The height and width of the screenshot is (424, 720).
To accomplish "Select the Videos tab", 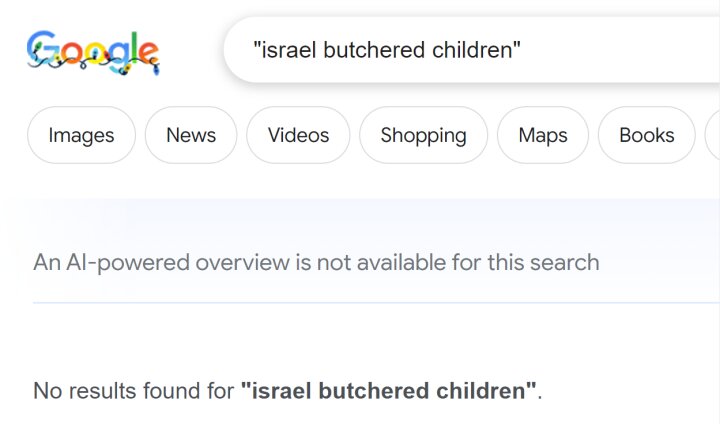I will pyautogui.click(x=298, y=135).
